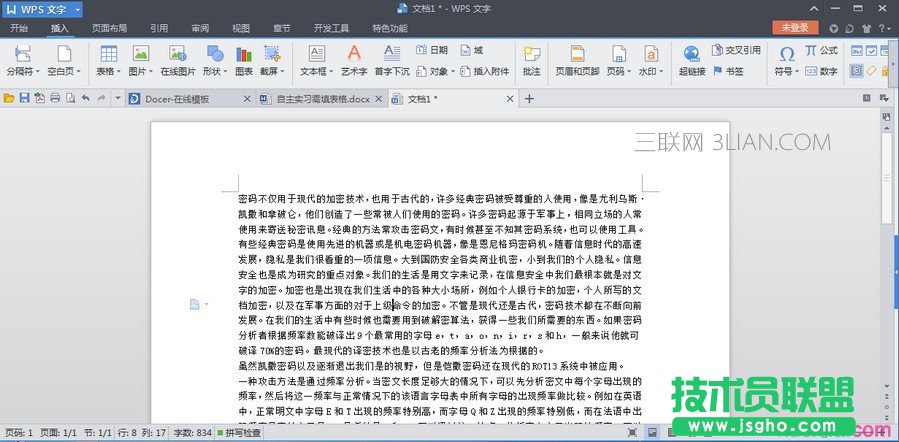Export to PDF from quick toolbar

pos(40,99)
